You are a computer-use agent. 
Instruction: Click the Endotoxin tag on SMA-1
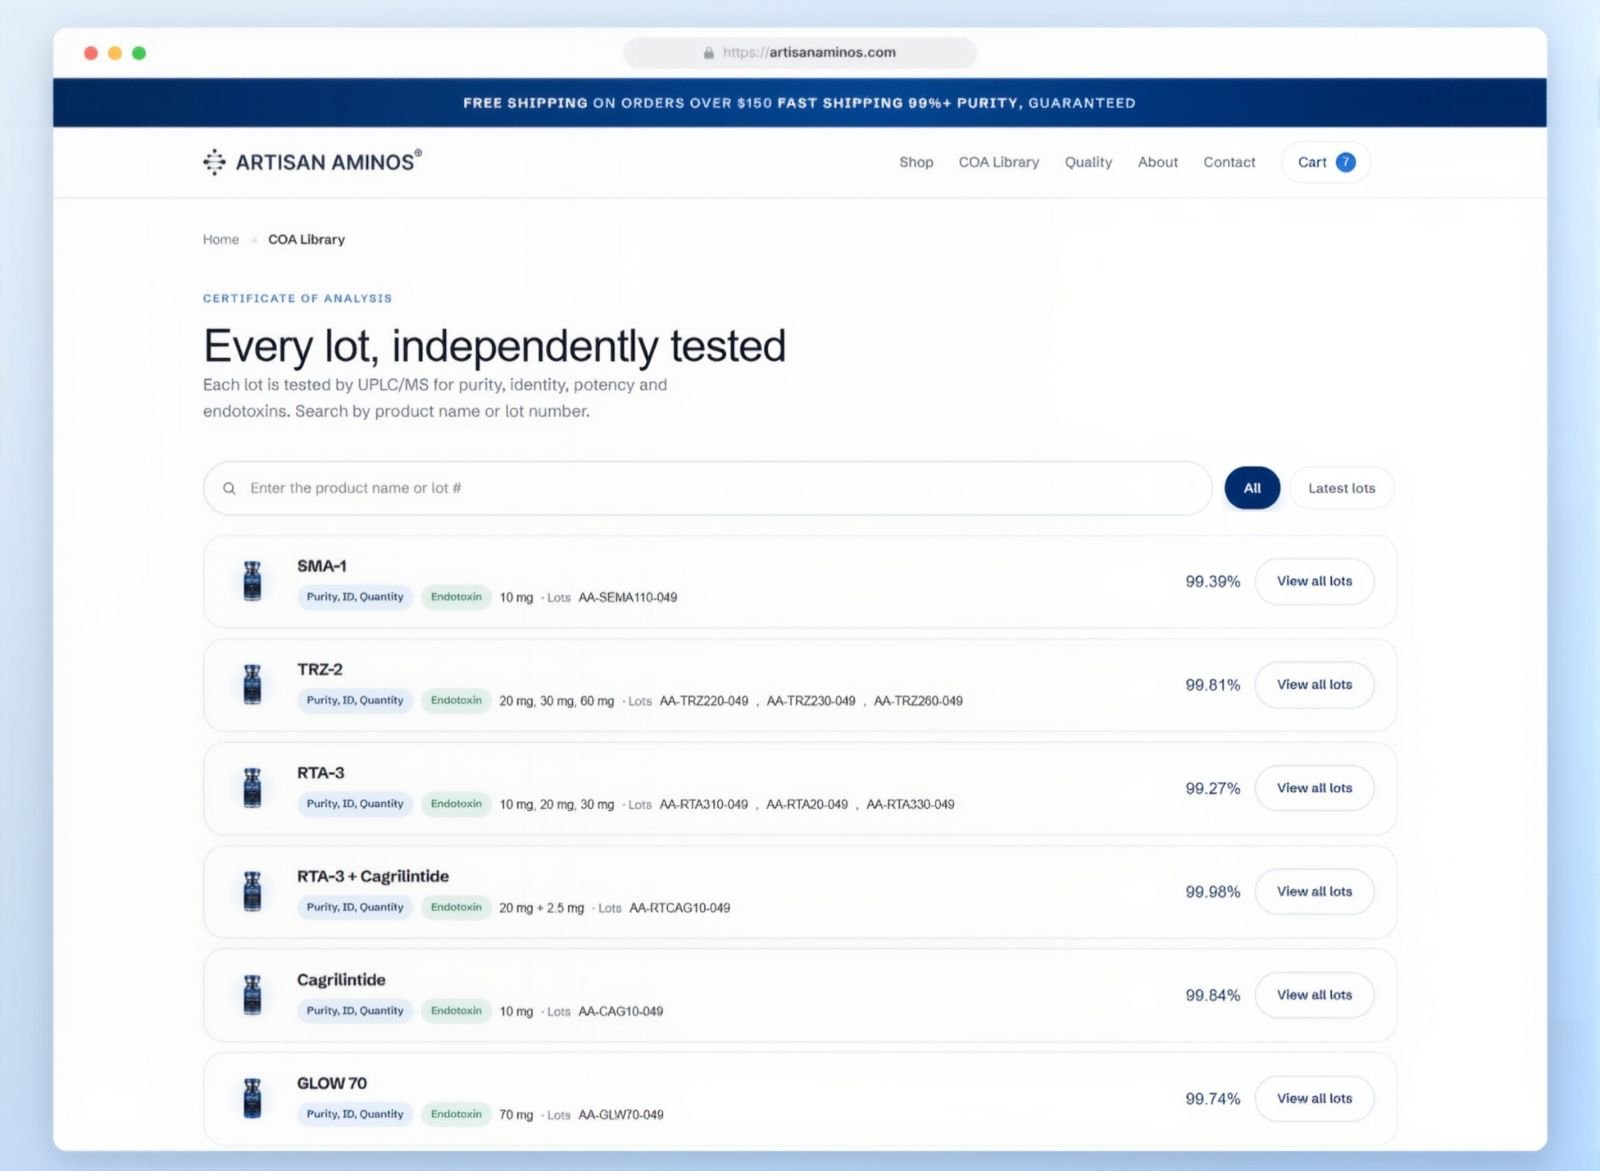click(456, 597)
